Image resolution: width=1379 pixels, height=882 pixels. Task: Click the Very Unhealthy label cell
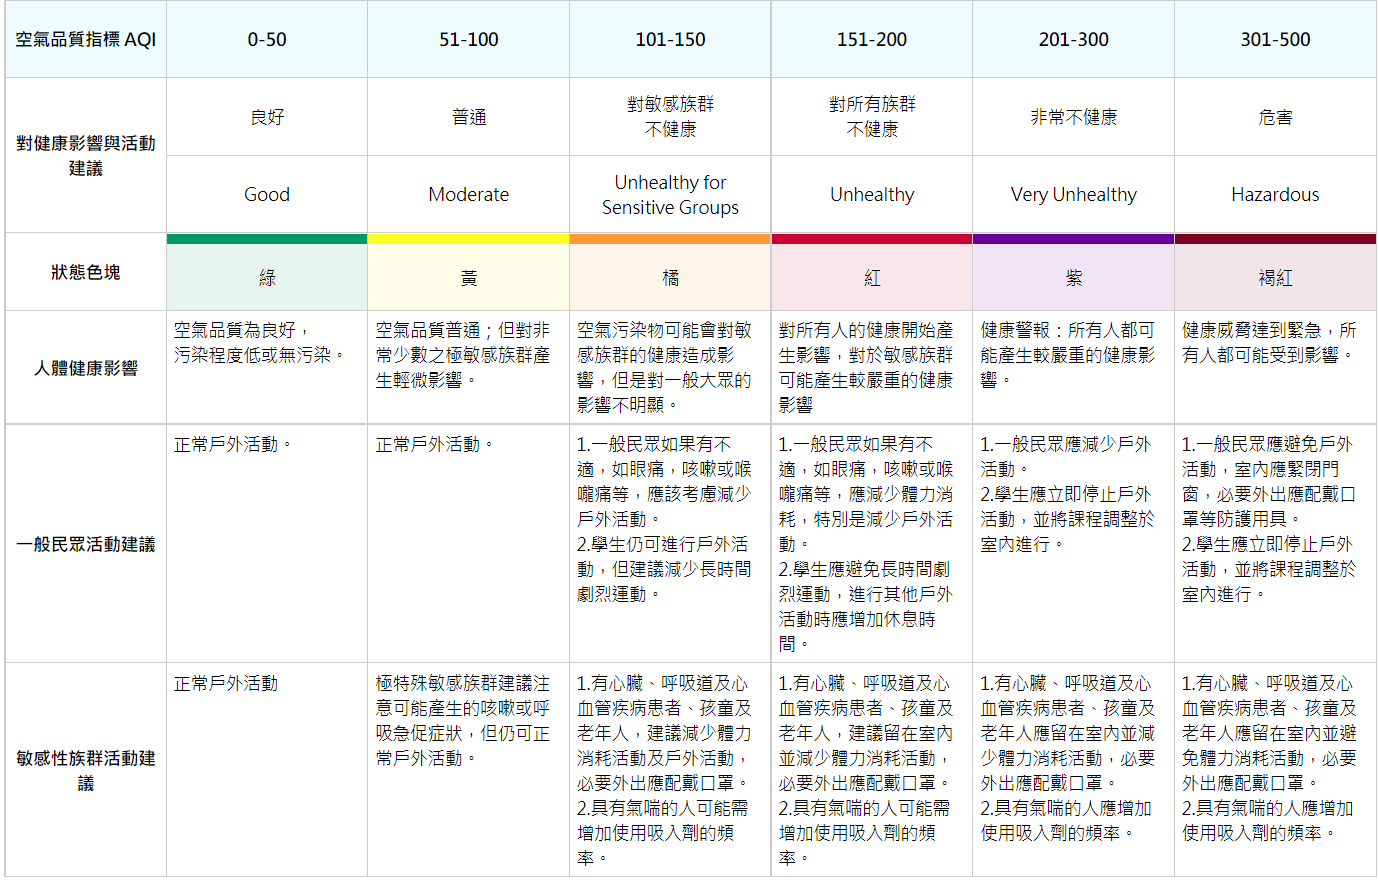pos(1073,194)
